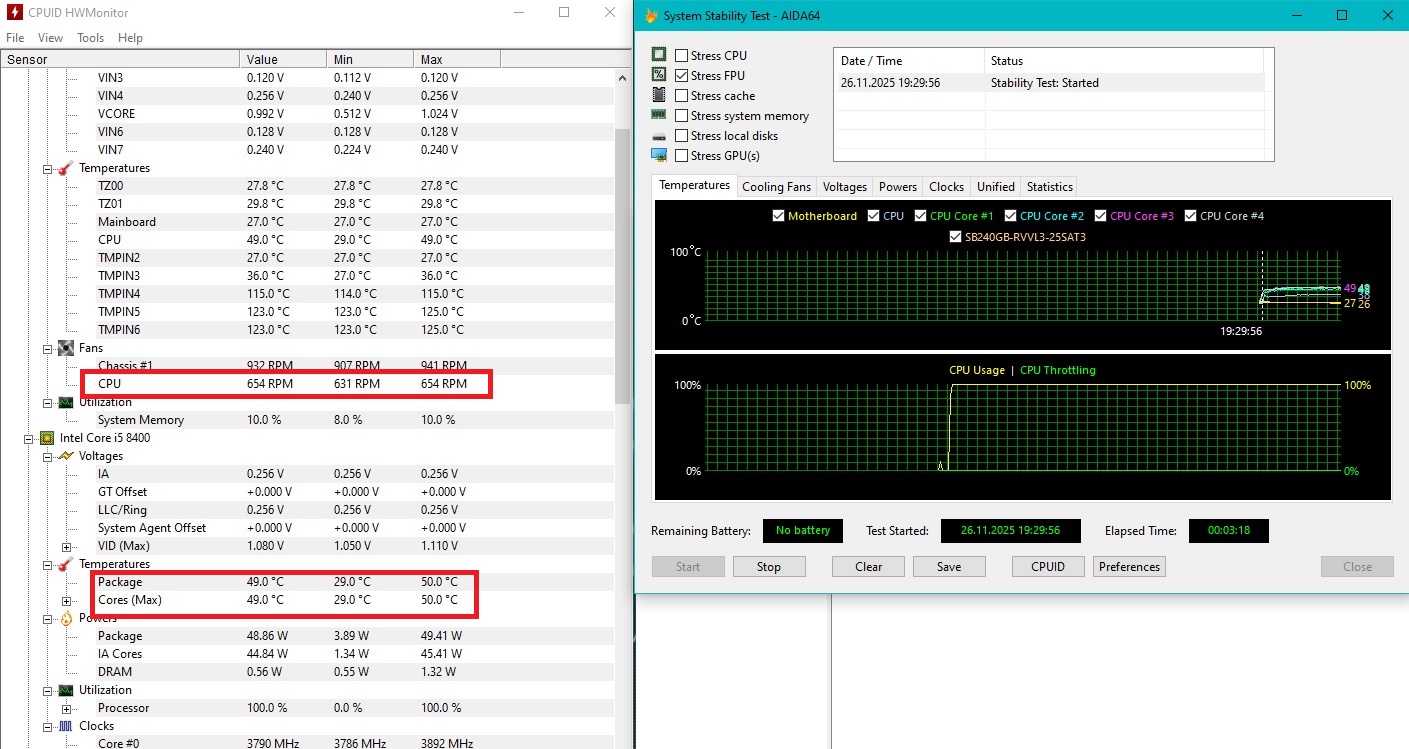Toggle the CPU Core #4 graph checkbox
The width and height of the screenshot is (1409, 749).
(x=1191, y=216)
